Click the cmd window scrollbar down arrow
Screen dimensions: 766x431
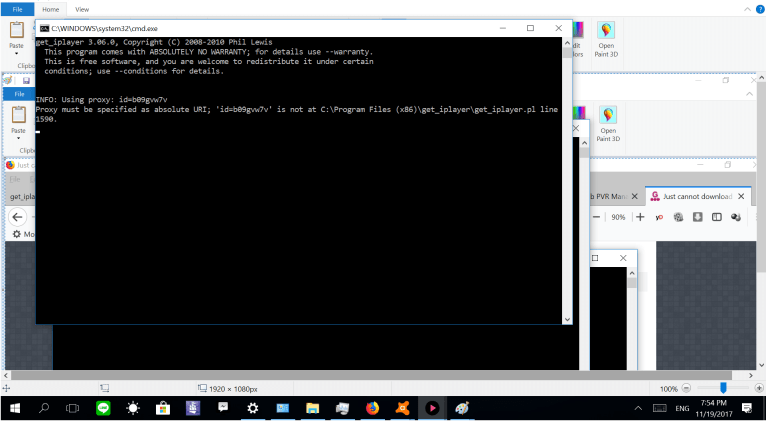click(x=568, y=319)
